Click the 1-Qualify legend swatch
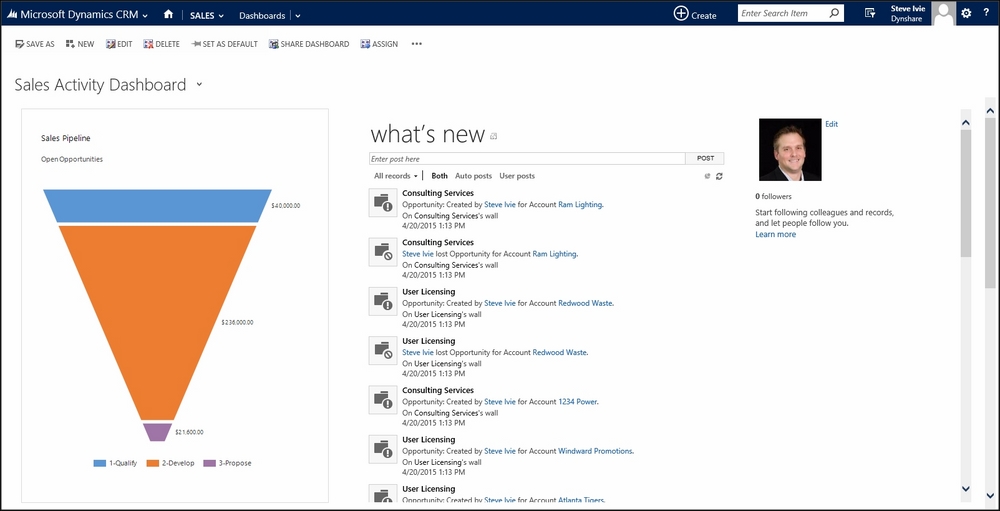 pyautogui.click(x=99, y=463)
